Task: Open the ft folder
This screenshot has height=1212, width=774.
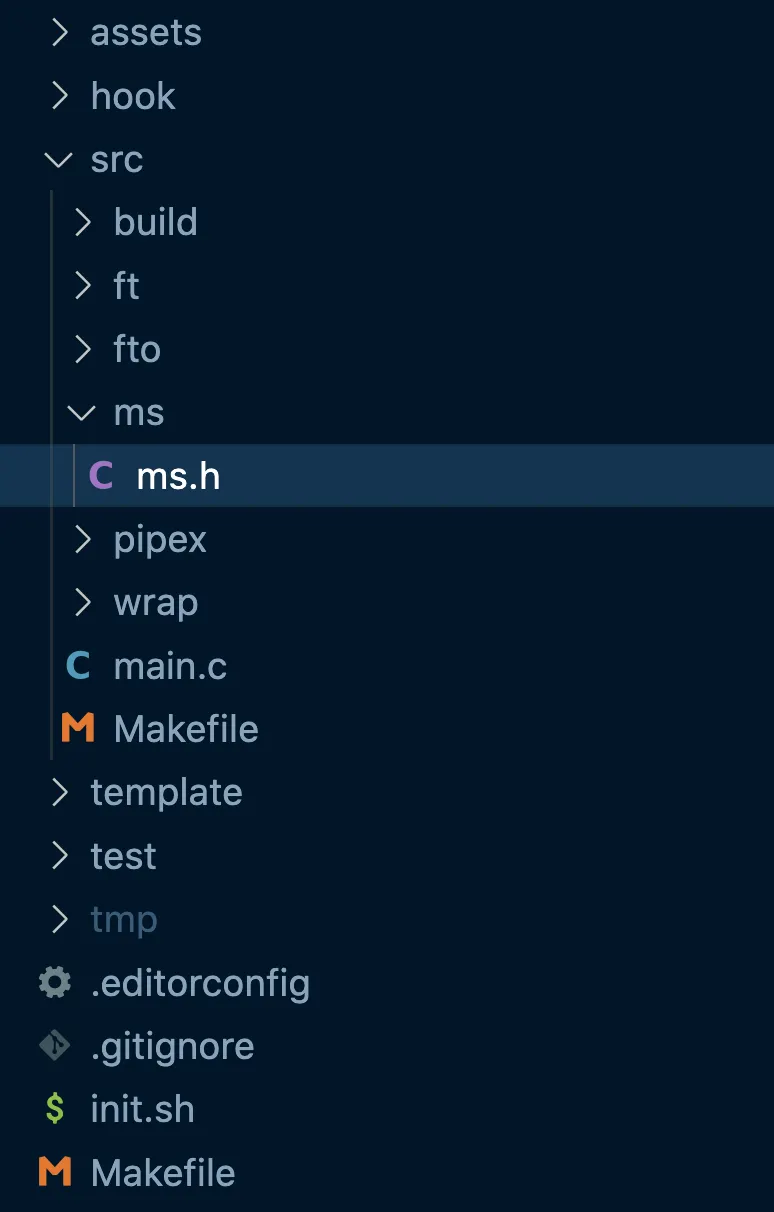Action: click(x=125, y=286)
